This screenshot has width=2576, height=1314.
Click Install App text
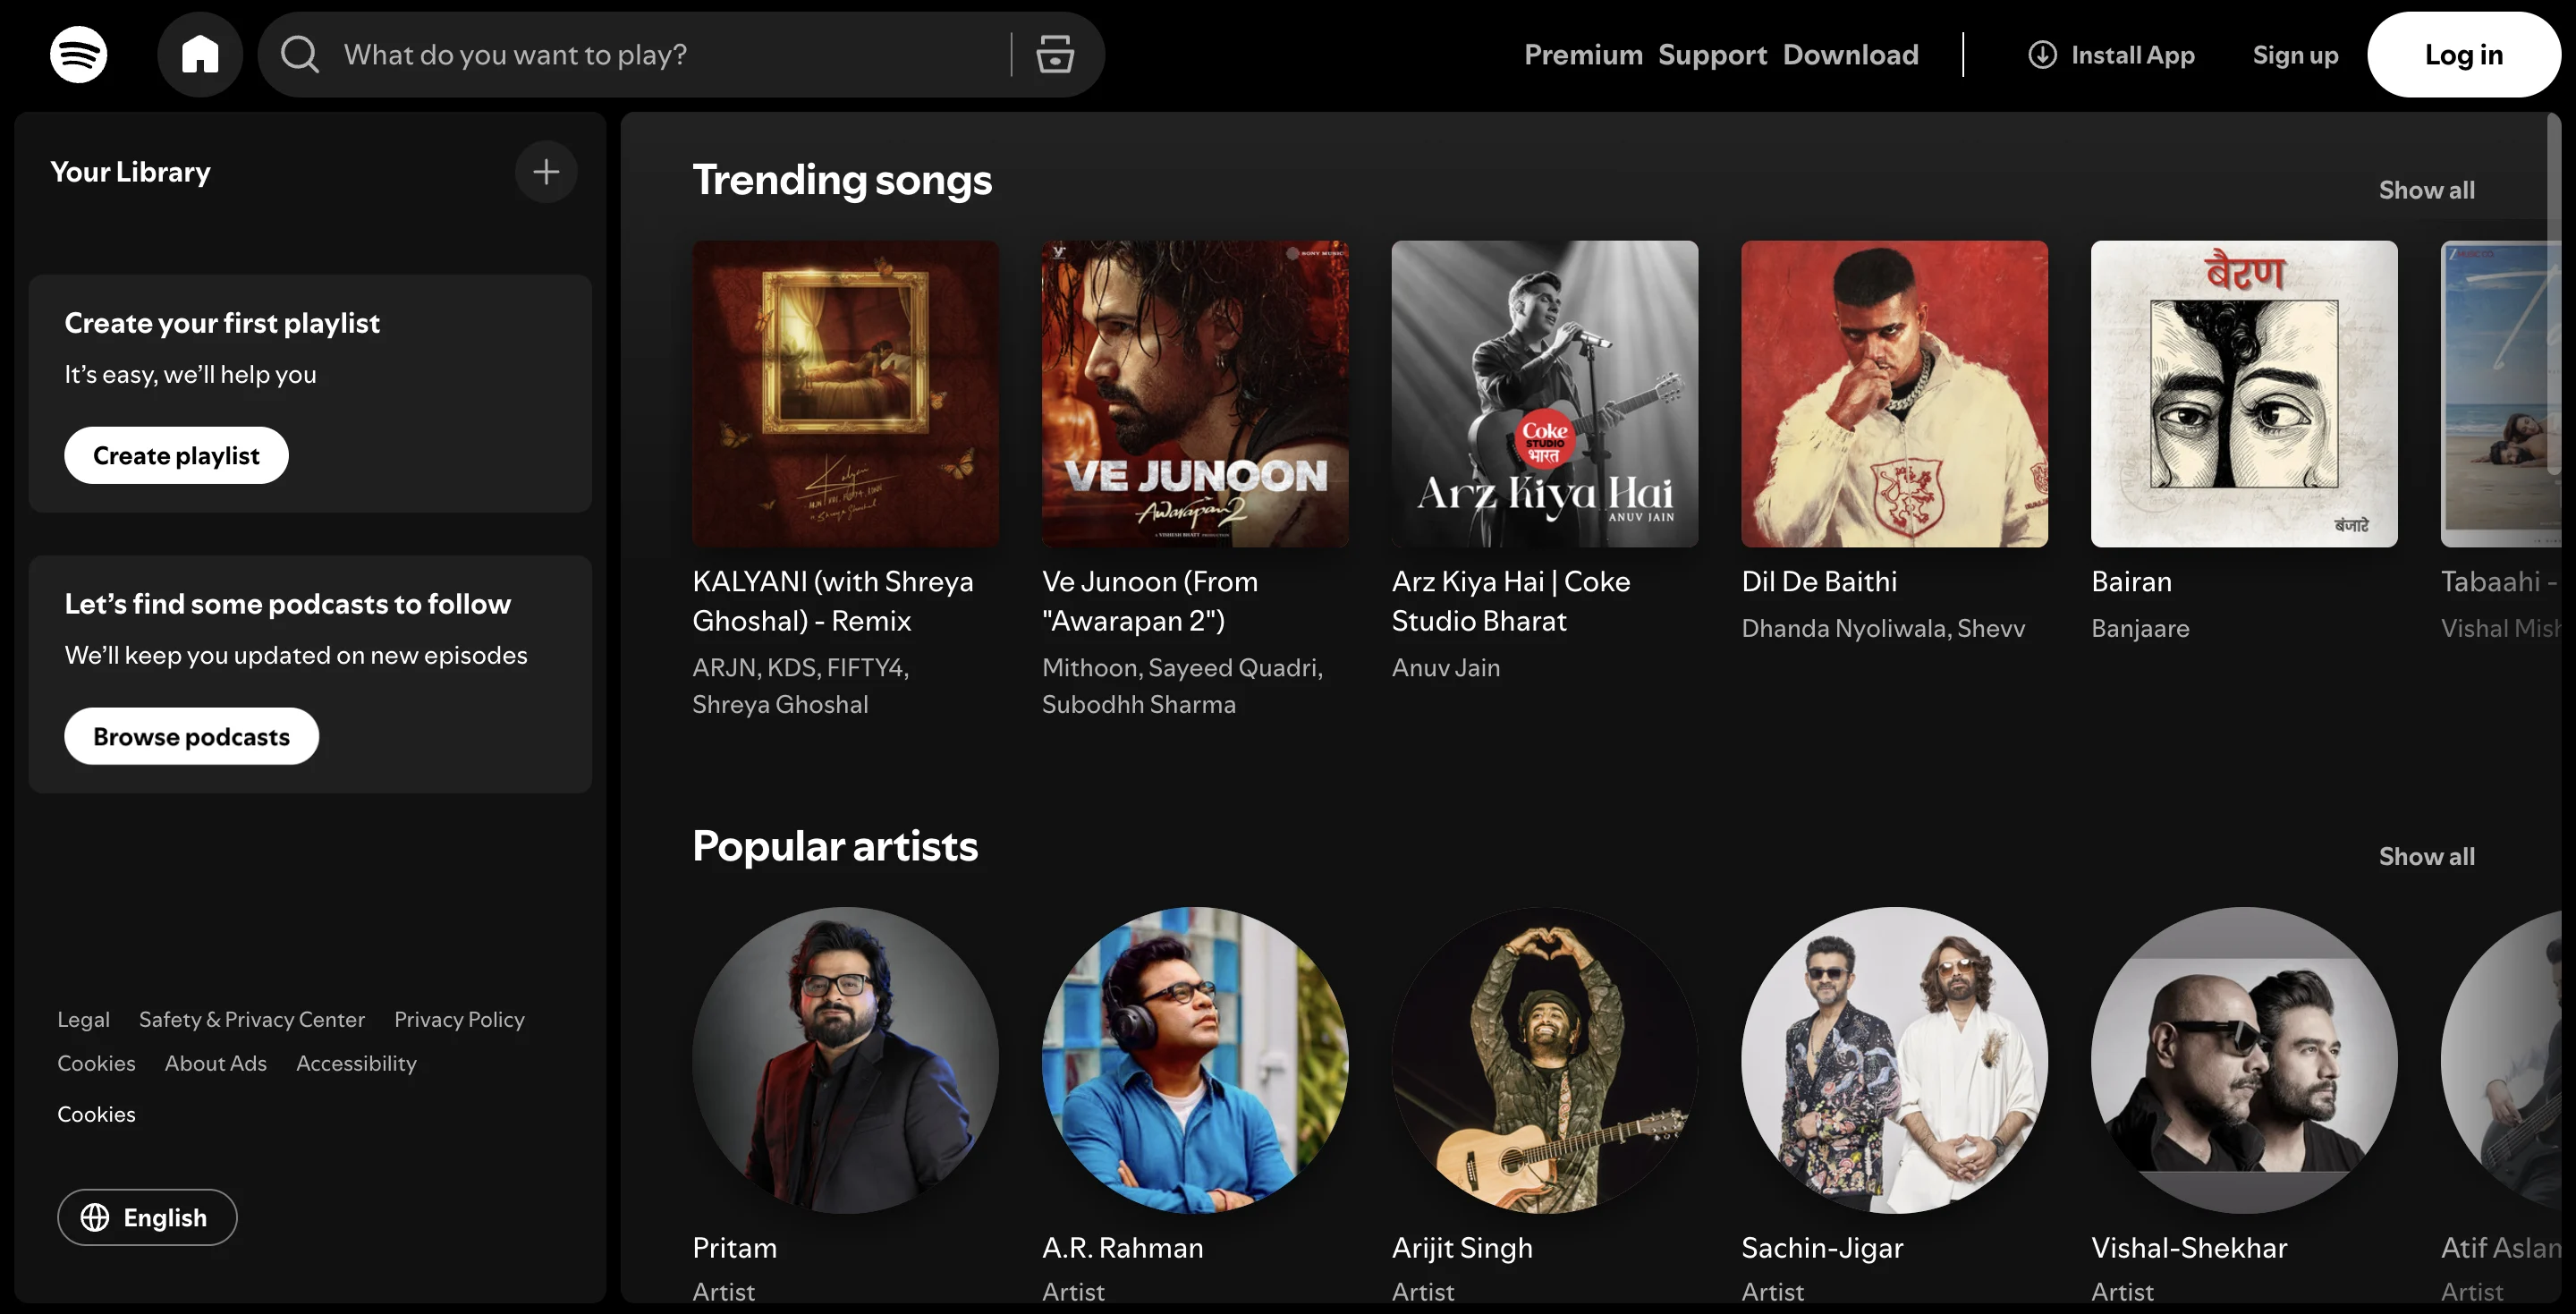[2132, 55]
